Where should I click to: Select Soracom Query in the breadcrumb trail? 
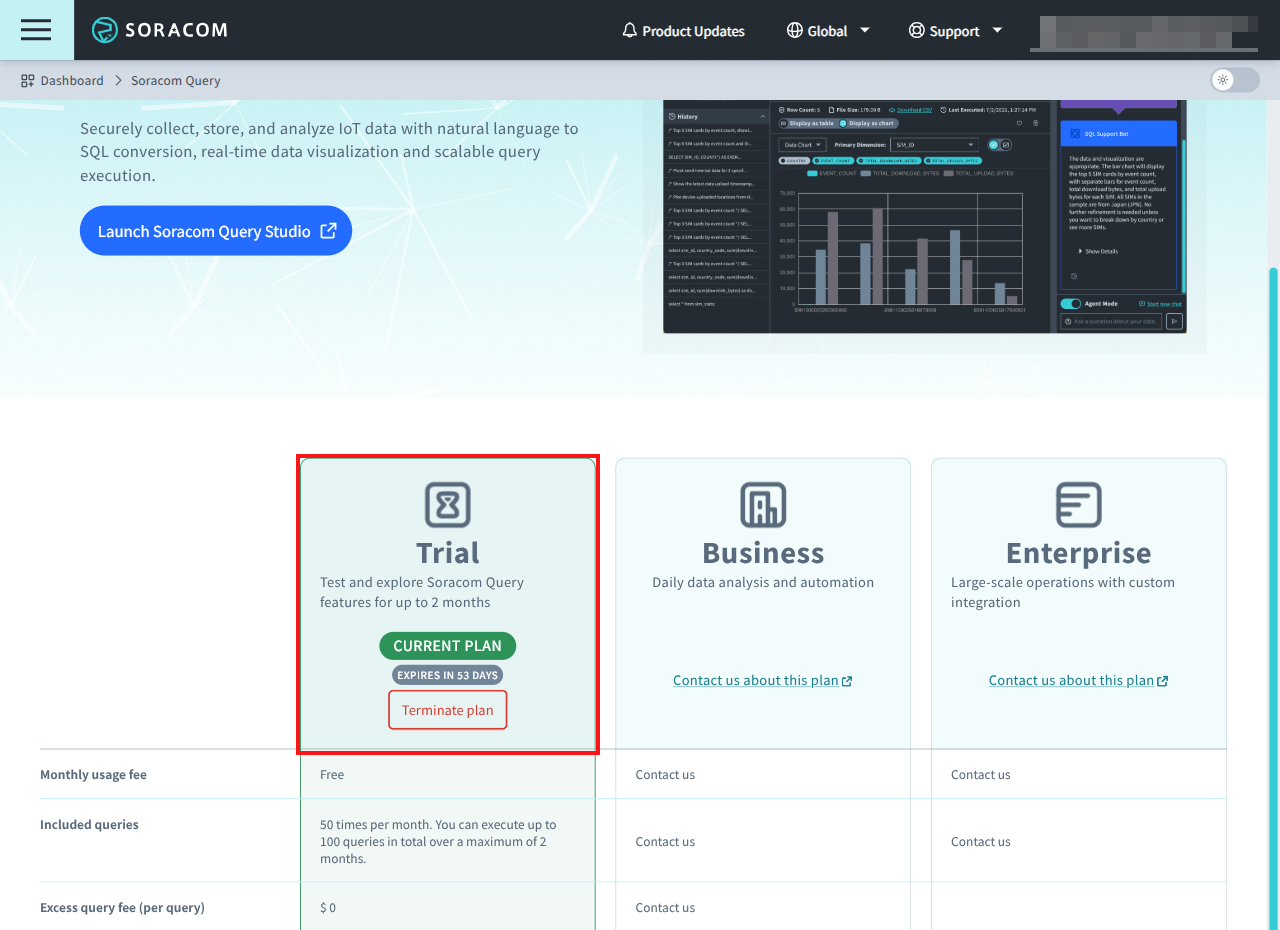point(175,80)
